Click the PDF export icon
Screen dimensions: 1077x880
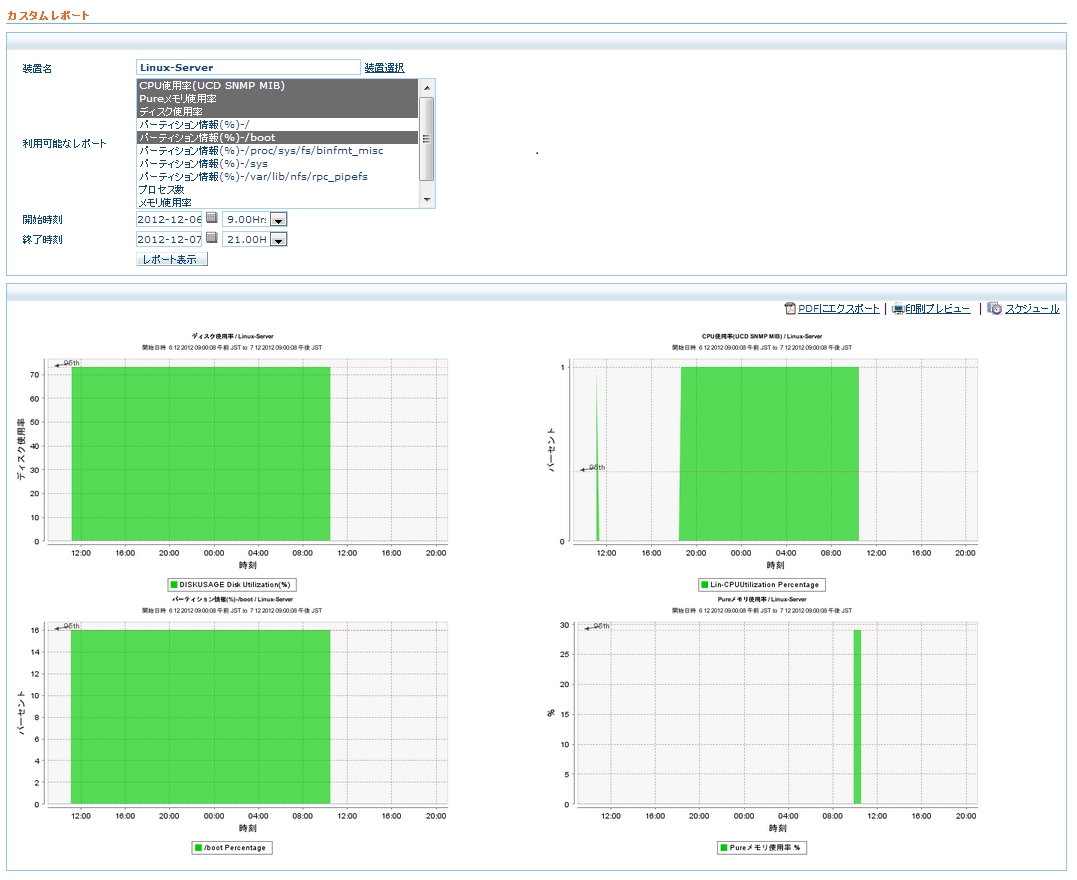click(790, 309)
